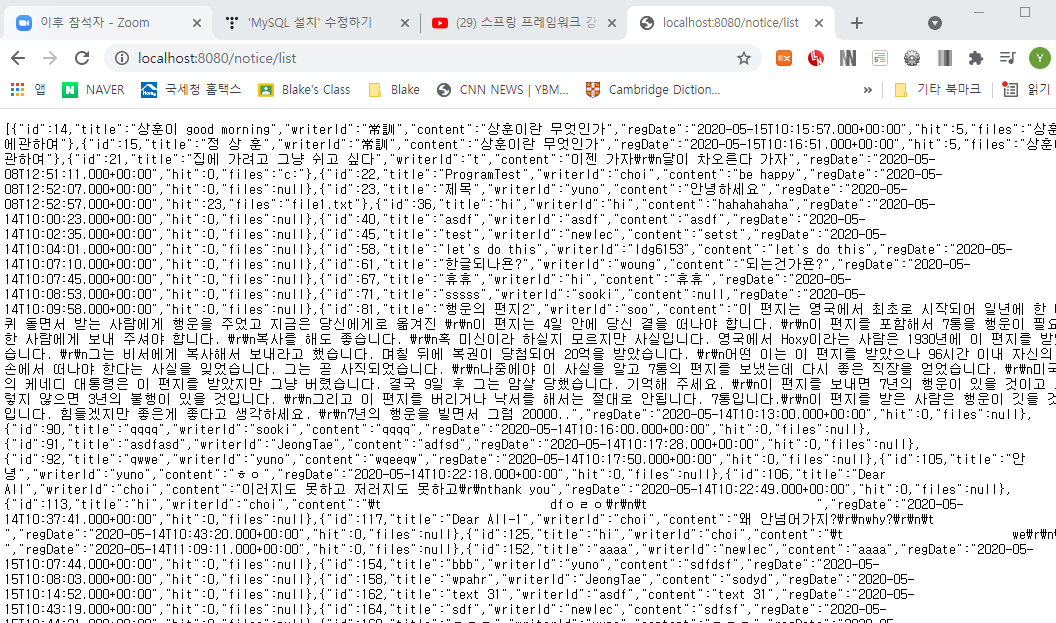Close the Zoom tab
Viewport: 1056px width, 623px height.
pyautogui.click(x=197, y=23)
